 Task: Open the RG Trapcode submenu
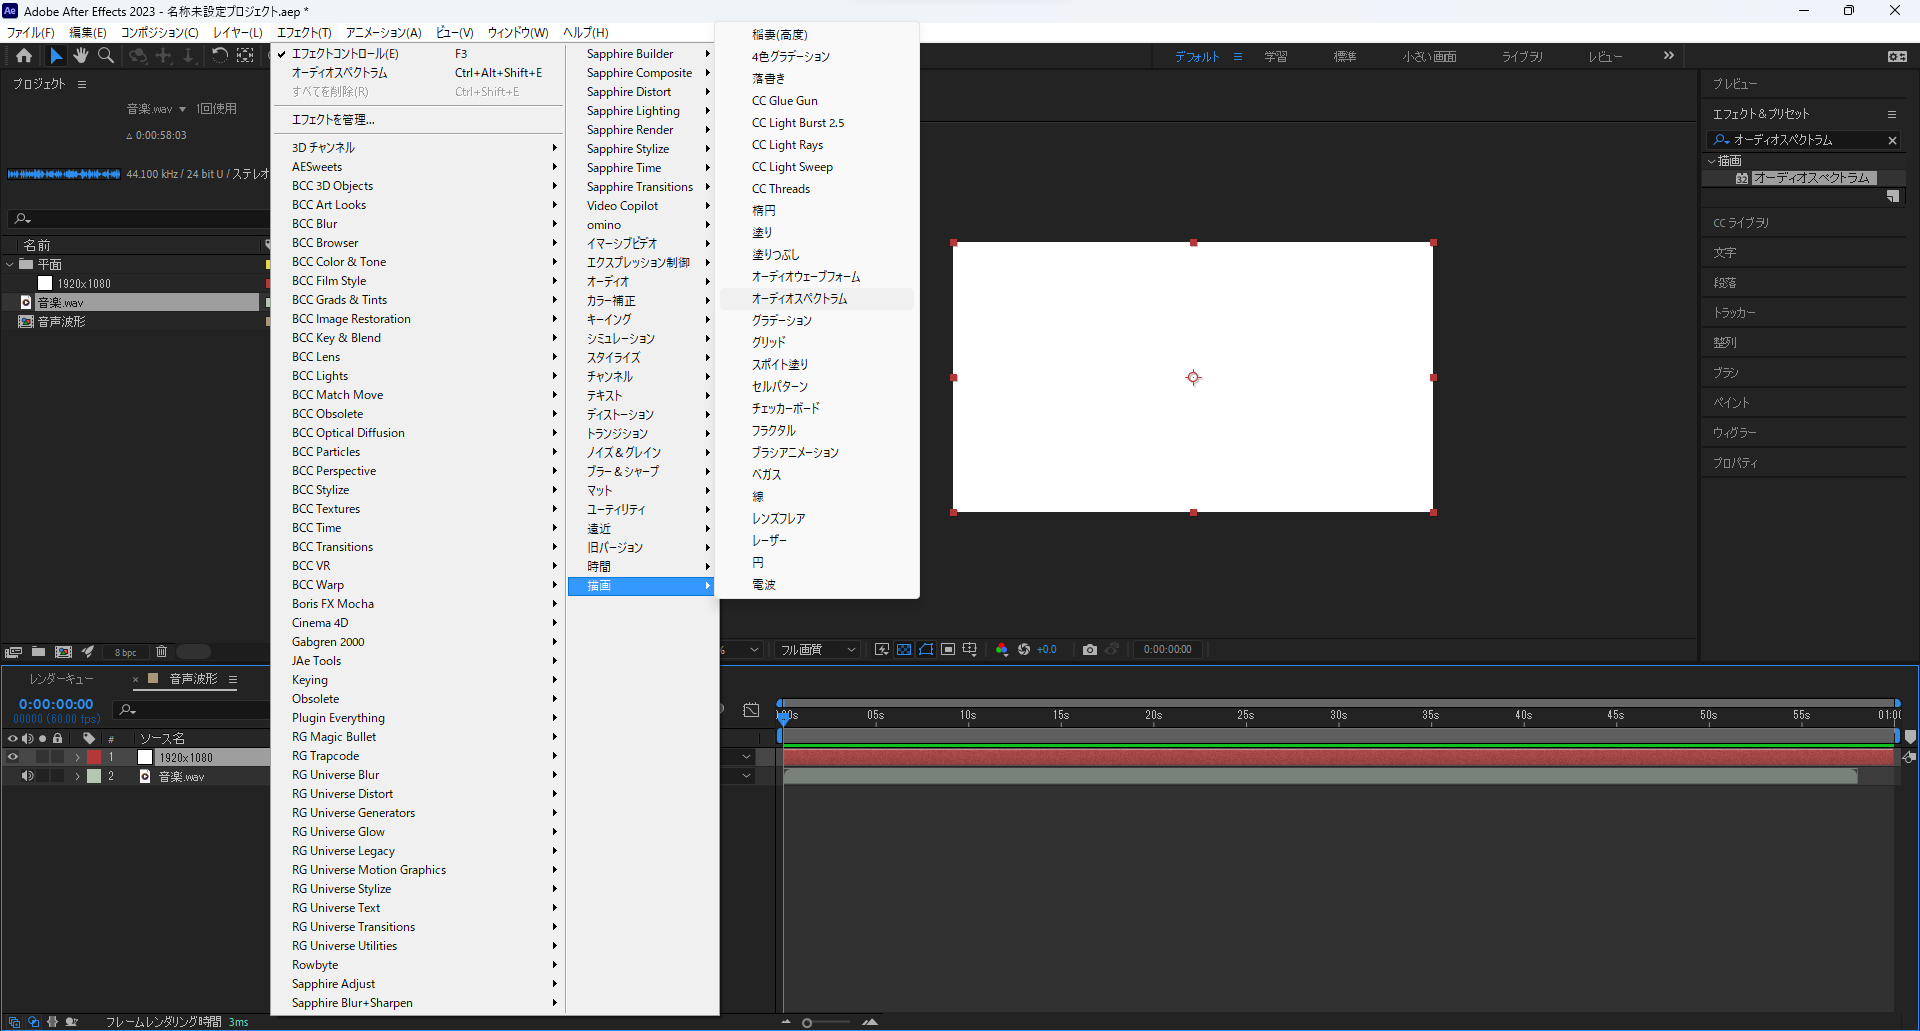419,756
